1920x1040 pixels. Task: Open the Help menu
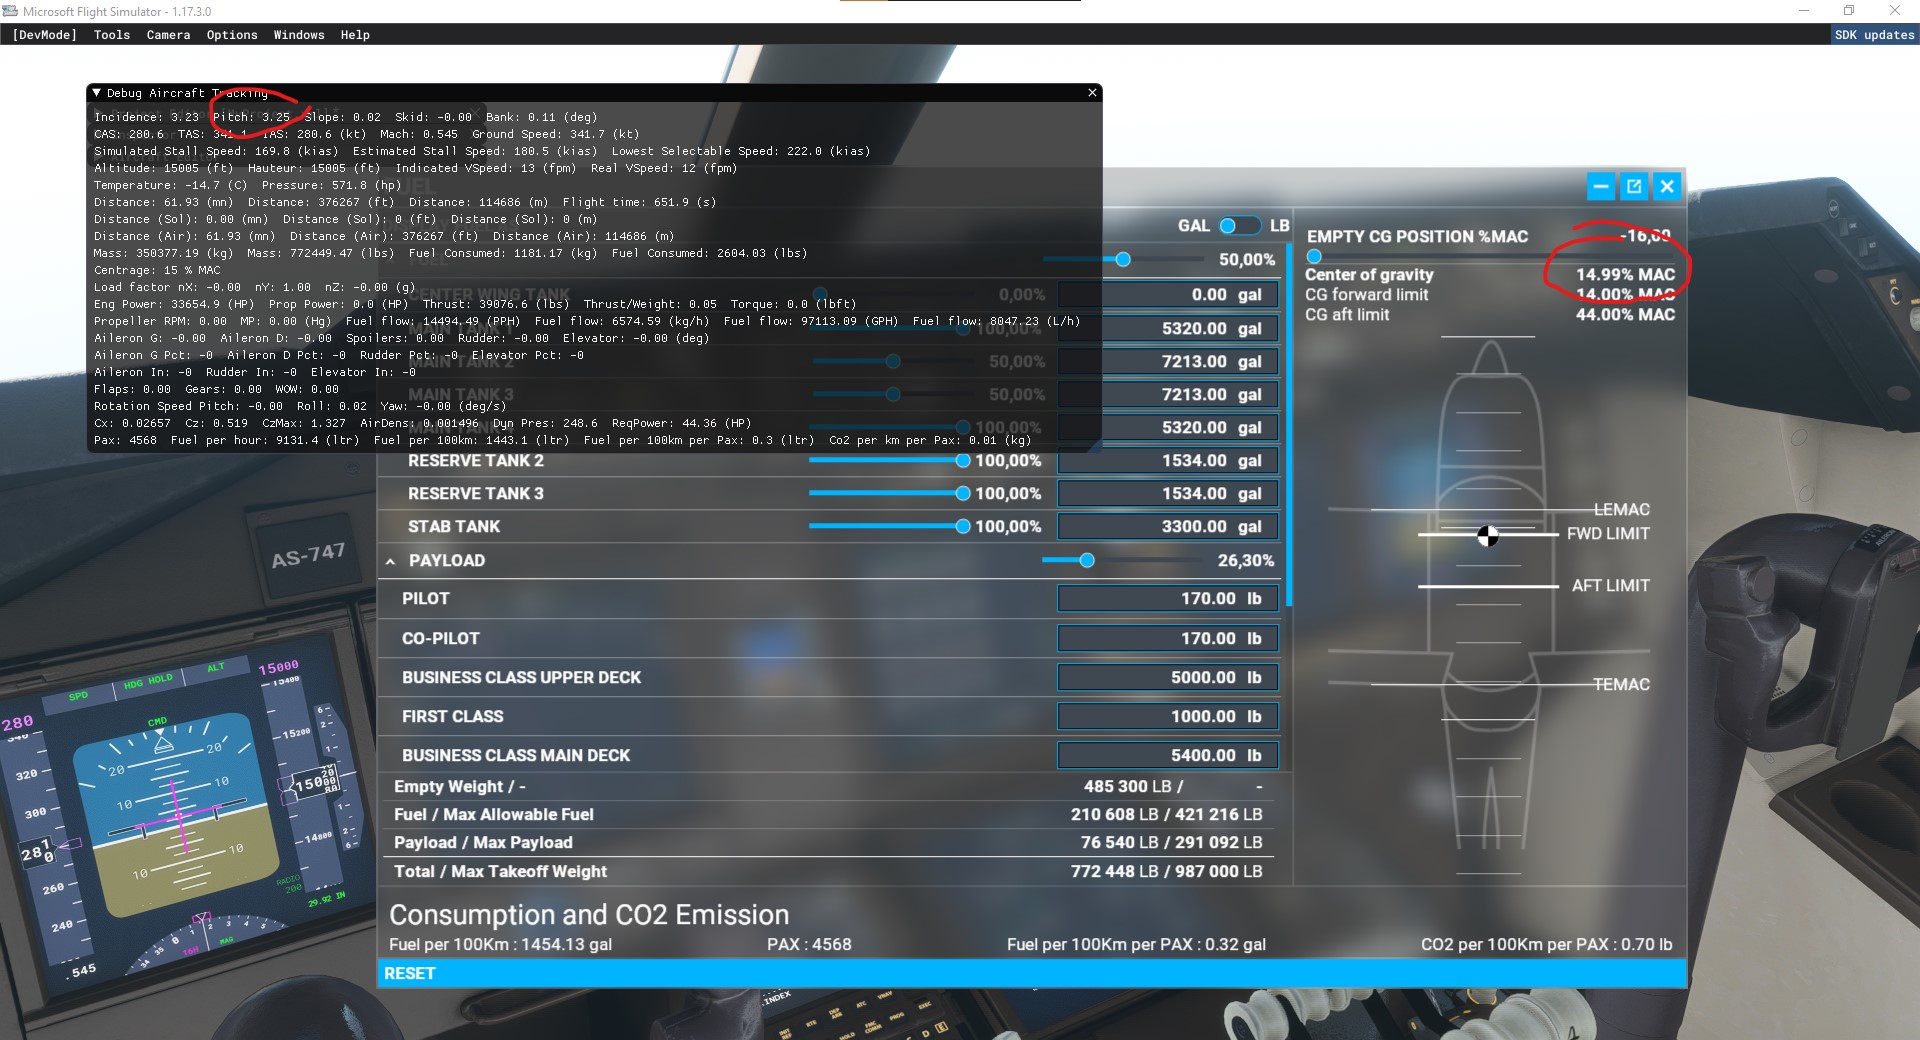[355, 35]
